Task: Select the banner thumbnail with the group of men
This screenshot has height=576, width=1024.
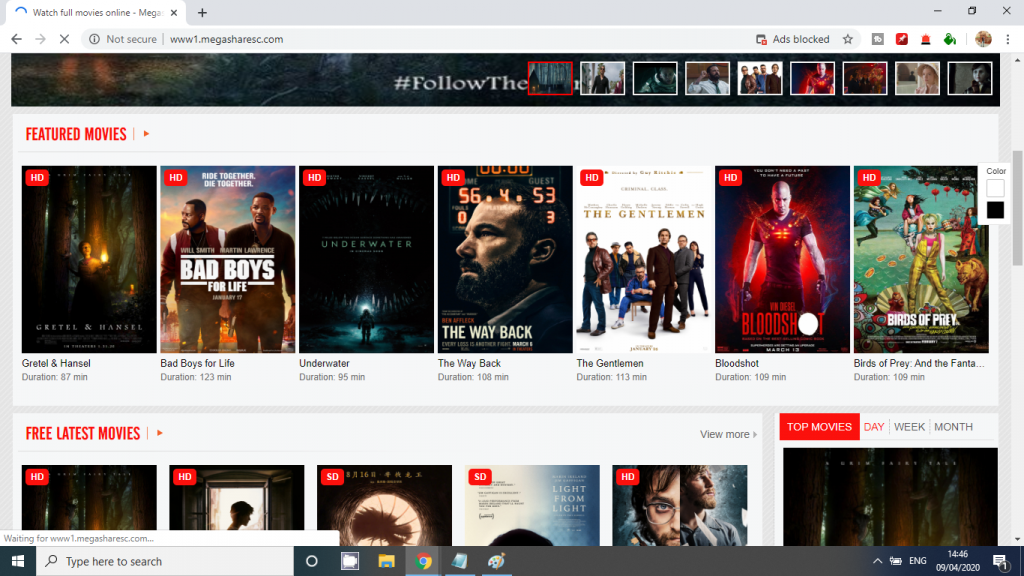Action: [760, 78]
